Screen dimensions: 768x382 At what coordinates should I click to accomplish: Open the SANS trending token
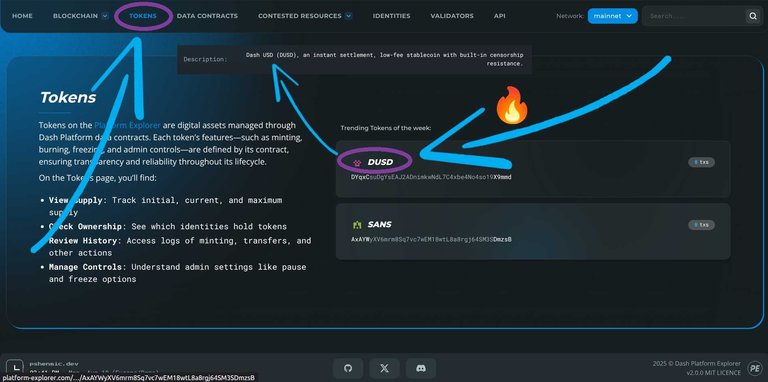click(x=533, y=232)
